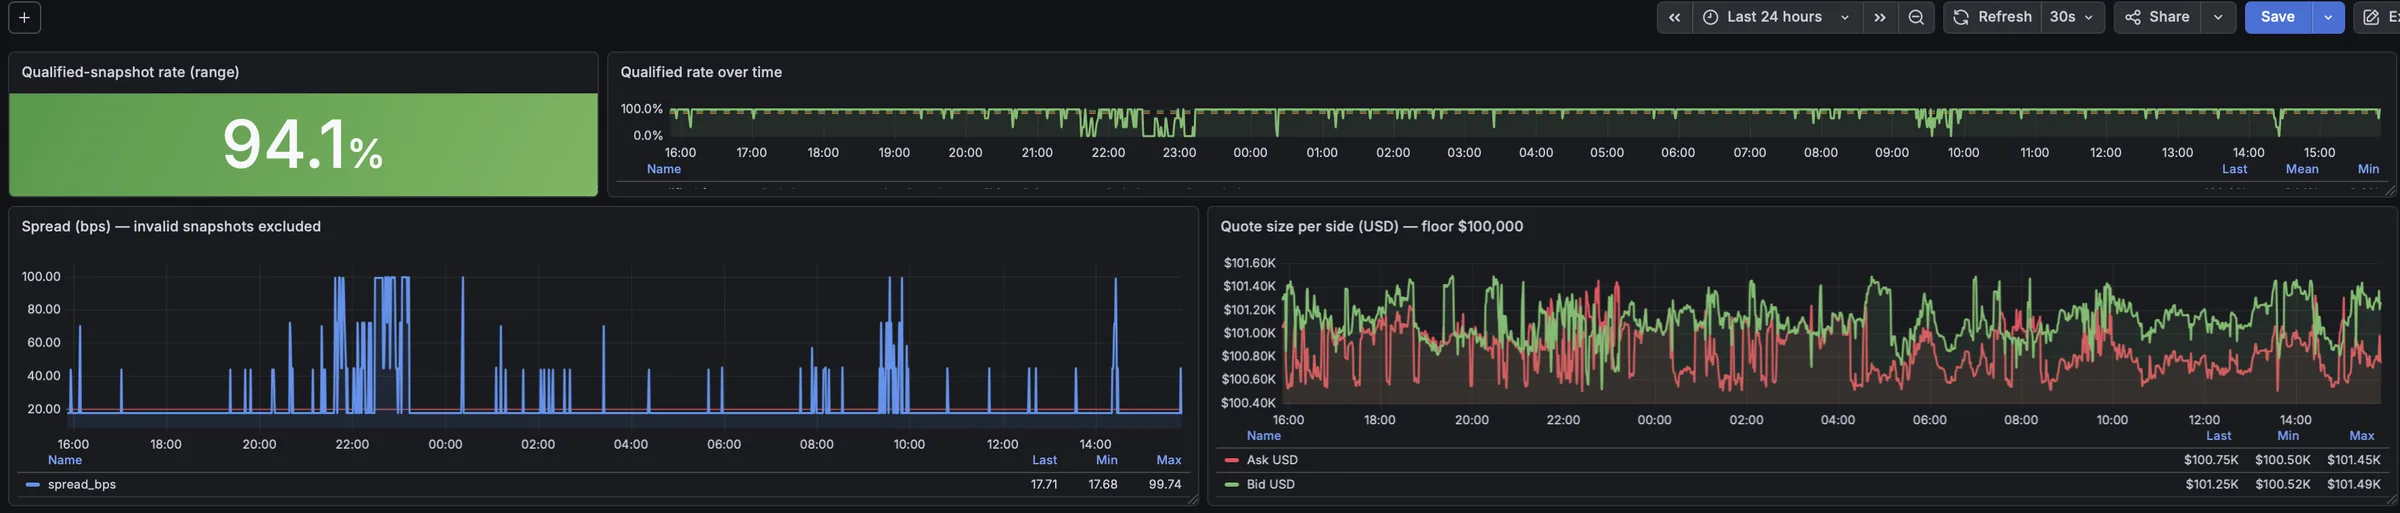2400x513 pixels.
Task: Click the $101.60K y-axis label on Quote chart
Action: (x=1250, y=263)
